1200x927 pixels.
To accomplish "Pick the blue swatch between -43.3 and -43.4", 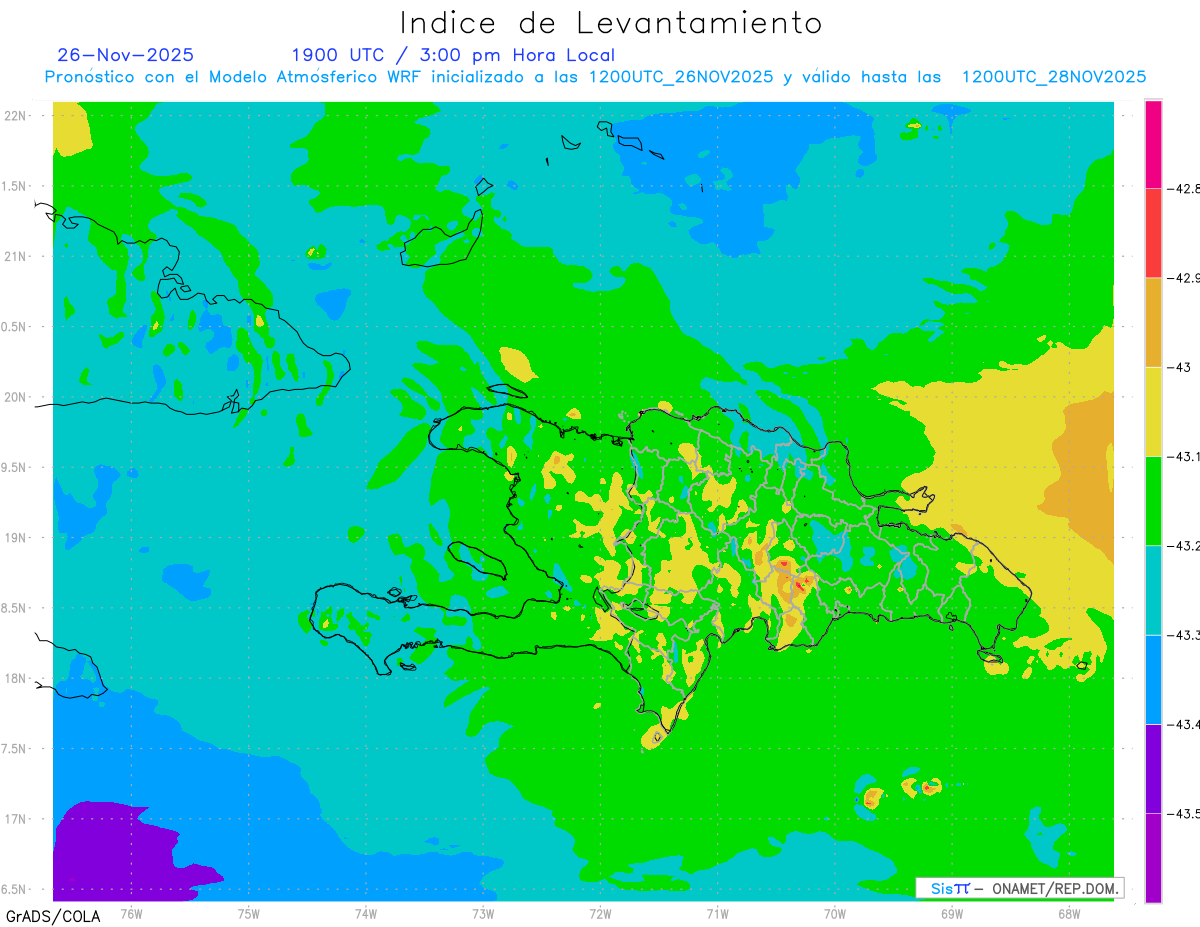I will point(1153,679).
